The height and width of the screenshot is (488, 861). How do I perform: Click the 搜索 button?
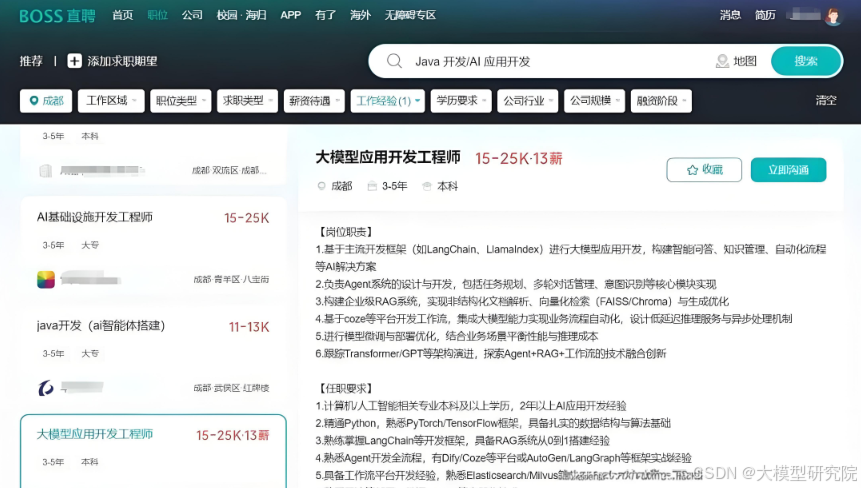pos(806,61)
